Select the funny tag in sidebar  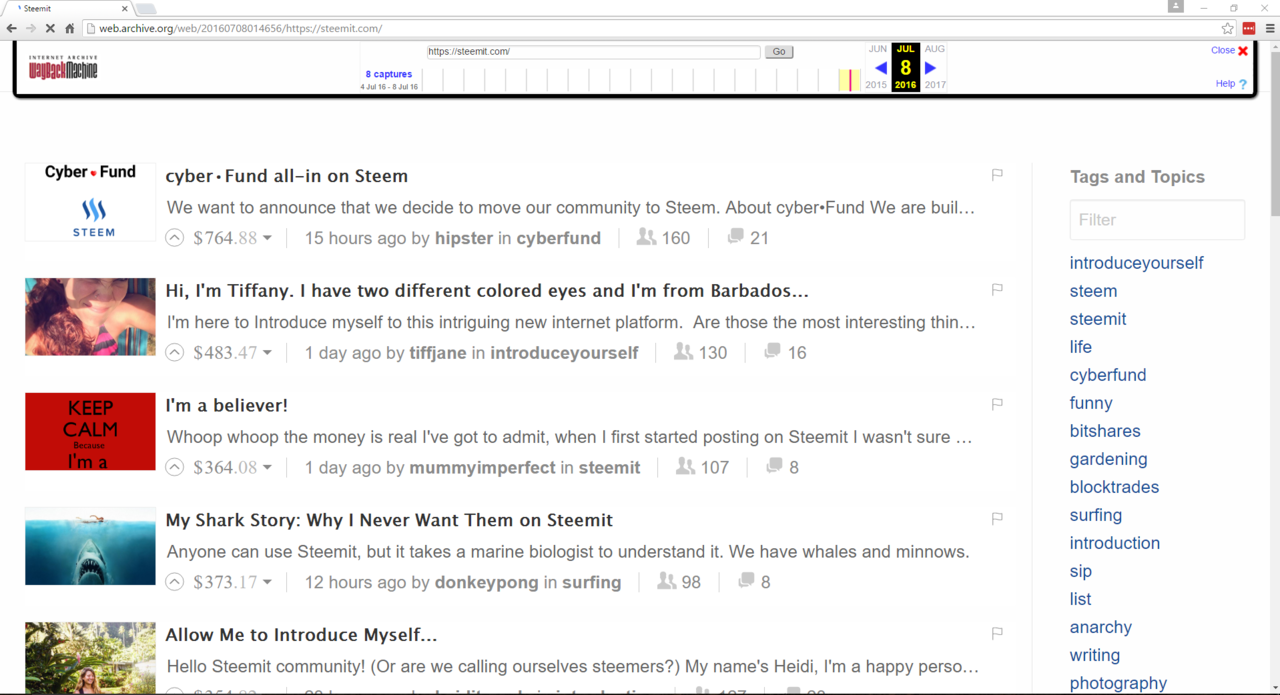(x=1090, y=403)
